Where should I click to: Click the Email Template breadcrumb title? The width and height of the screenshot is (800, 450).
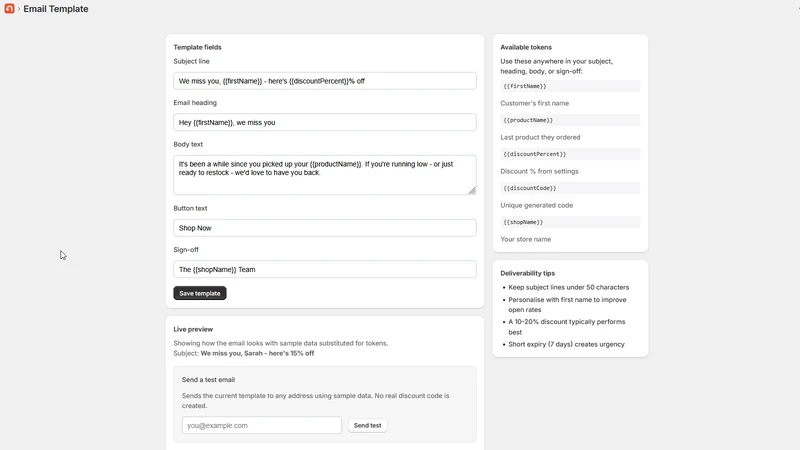[x=56, y=9]
